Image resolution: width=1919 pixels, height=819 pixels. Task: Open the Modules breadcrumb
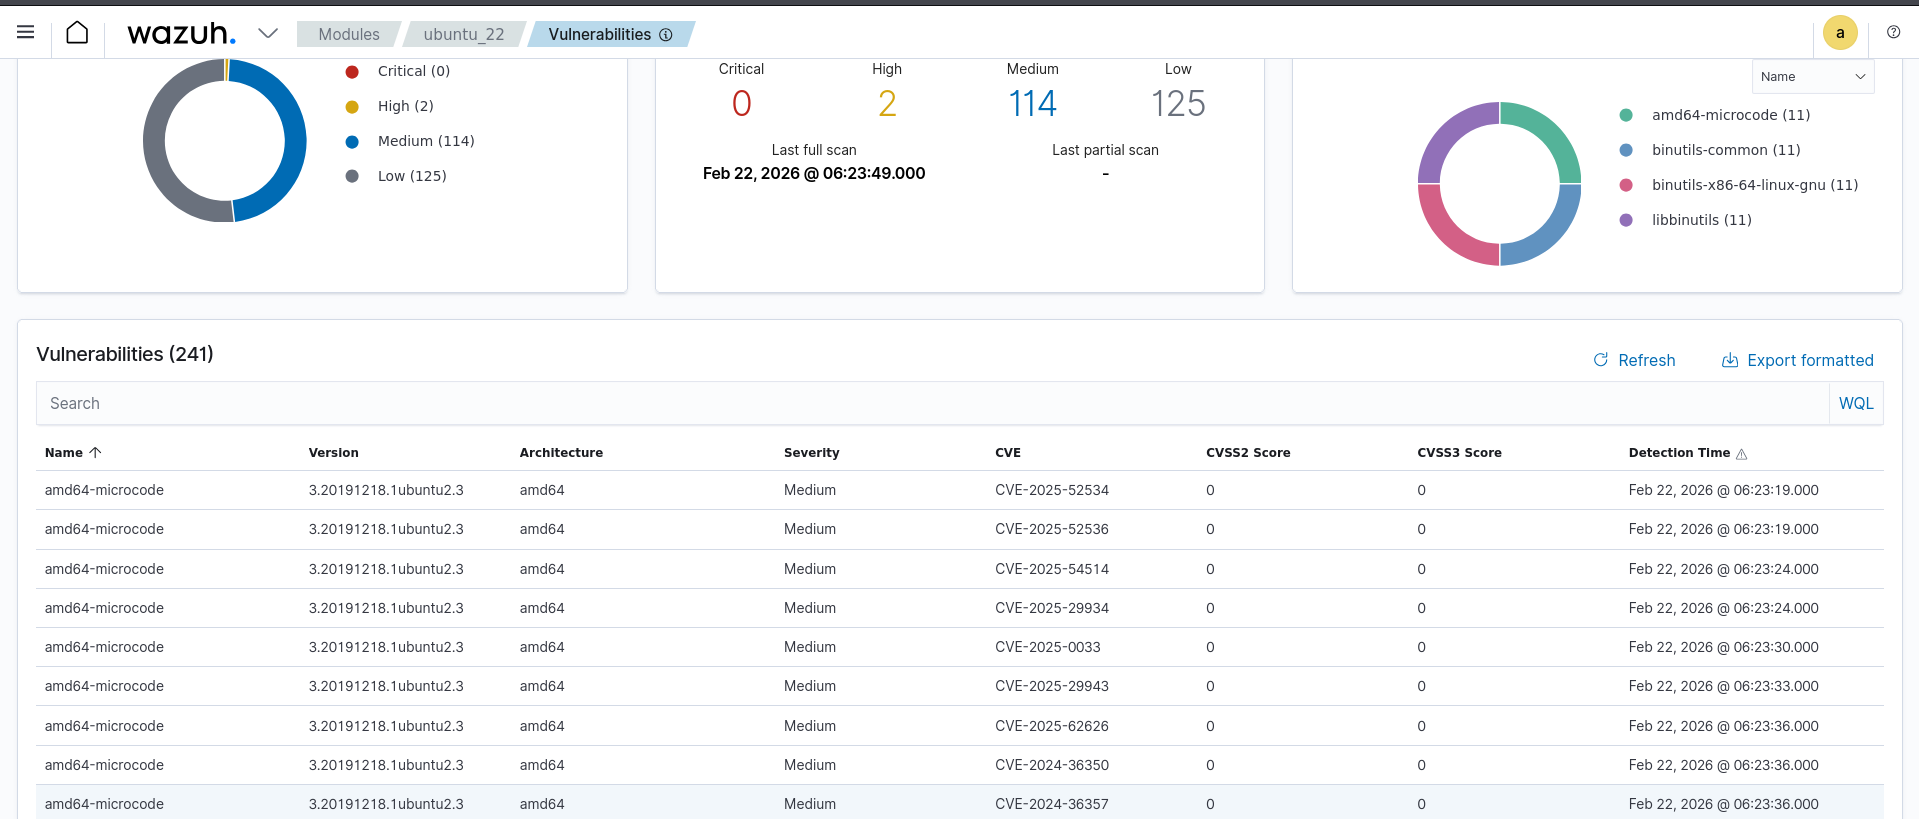(349, 34)
